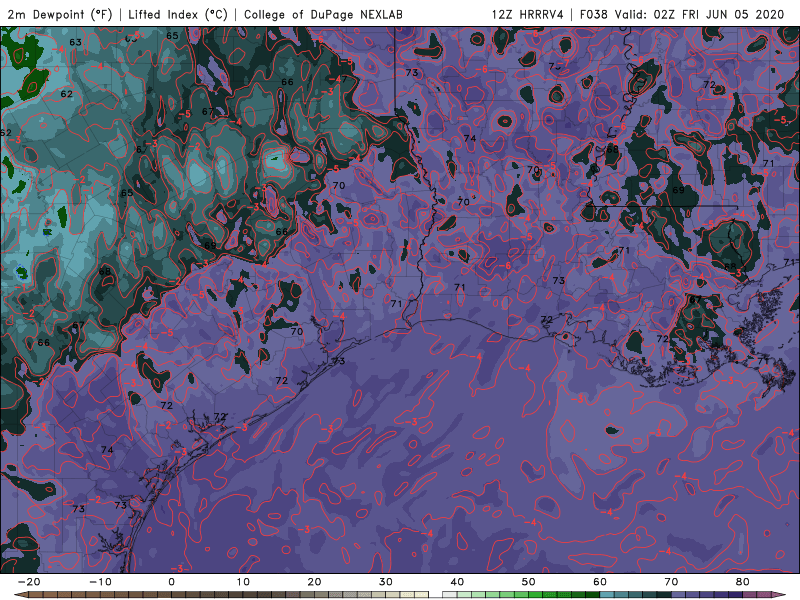The height and width of the screenshot is (600, 800).
Task: Click the "60" color scale label
Action: pos(600,582)
